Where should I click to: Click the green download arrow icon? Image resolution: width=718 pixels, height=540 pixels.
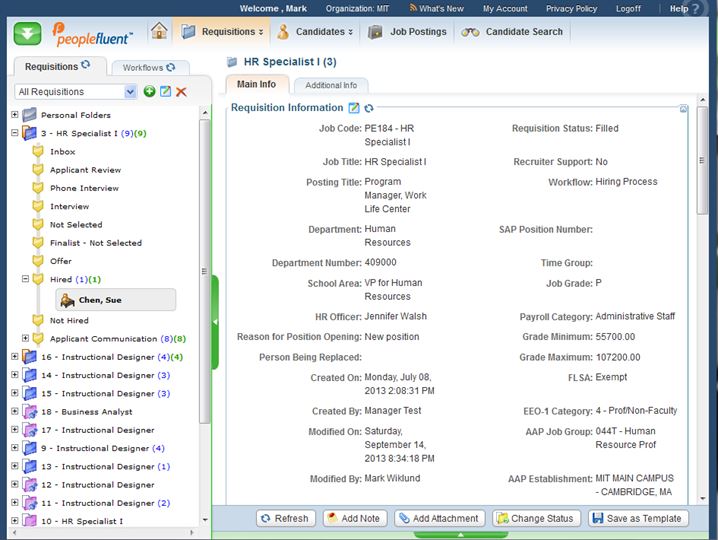pyautogui.click(x=27, y=32)
